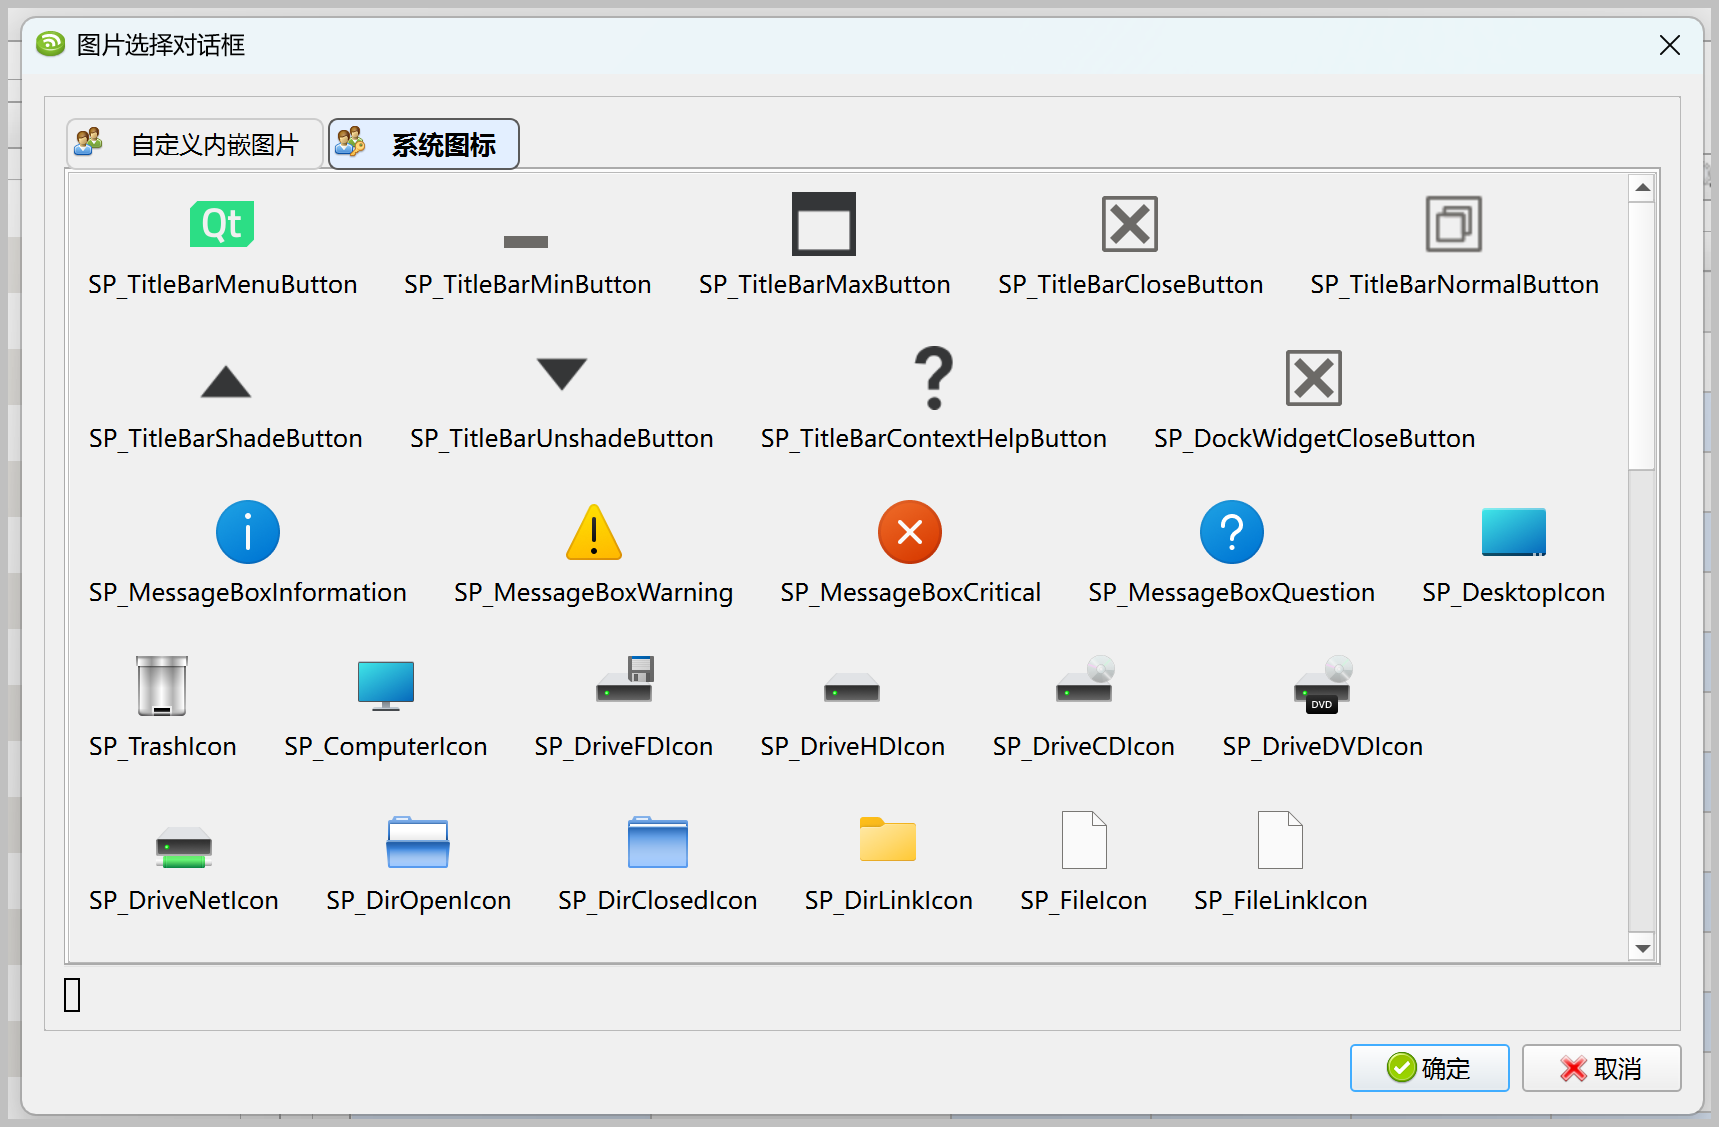The image size is (1719, 1127).
Task: Choose the SP_MessageBoxInformation blue info icon
Action: tap(247, 532)
